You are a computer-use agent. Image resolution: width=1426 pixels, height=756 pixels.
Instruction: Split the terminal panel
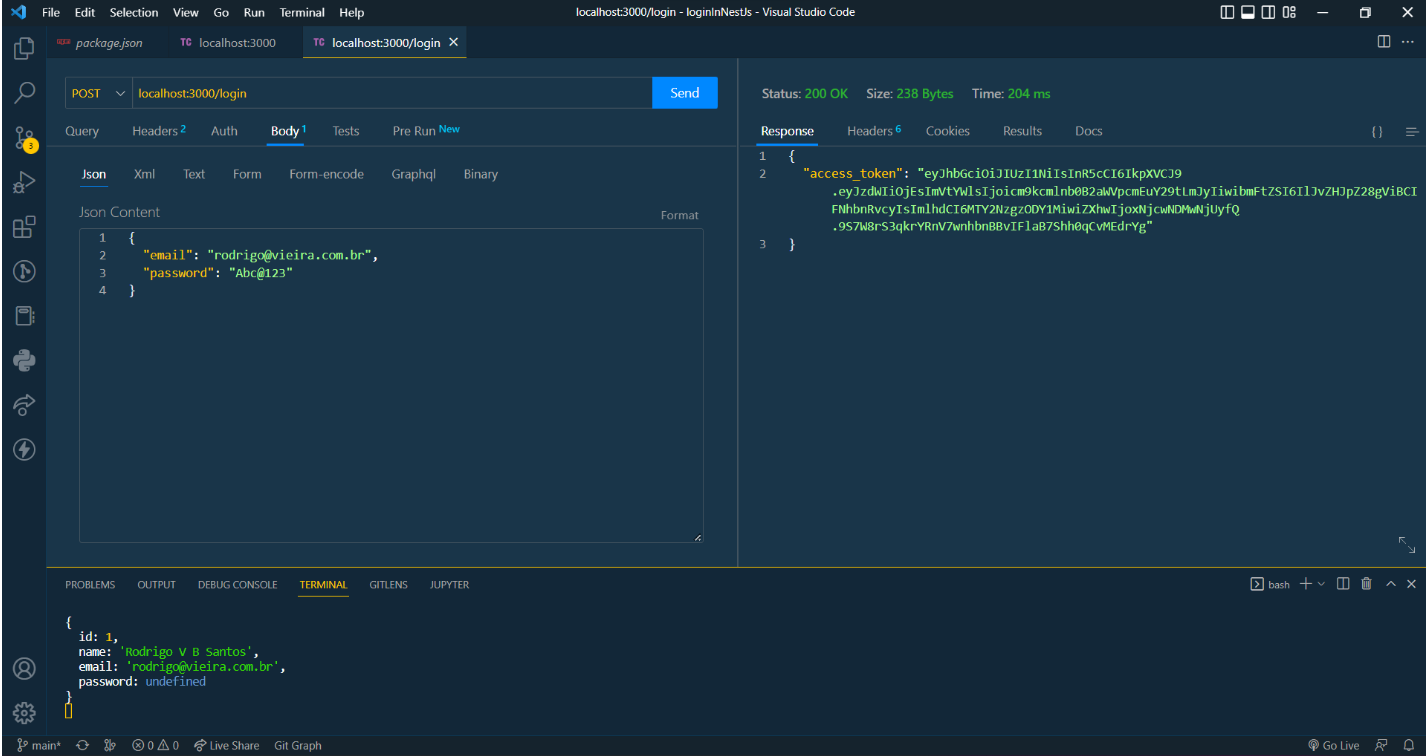[1342, 584]
